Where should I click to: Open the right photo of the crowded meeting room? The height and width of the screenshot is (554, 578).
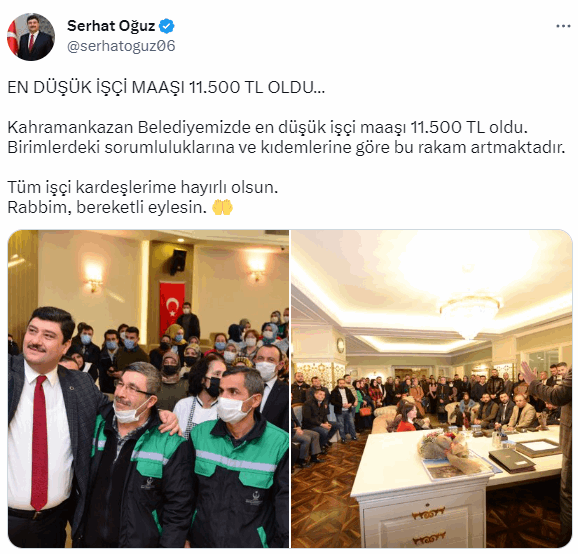432,389
